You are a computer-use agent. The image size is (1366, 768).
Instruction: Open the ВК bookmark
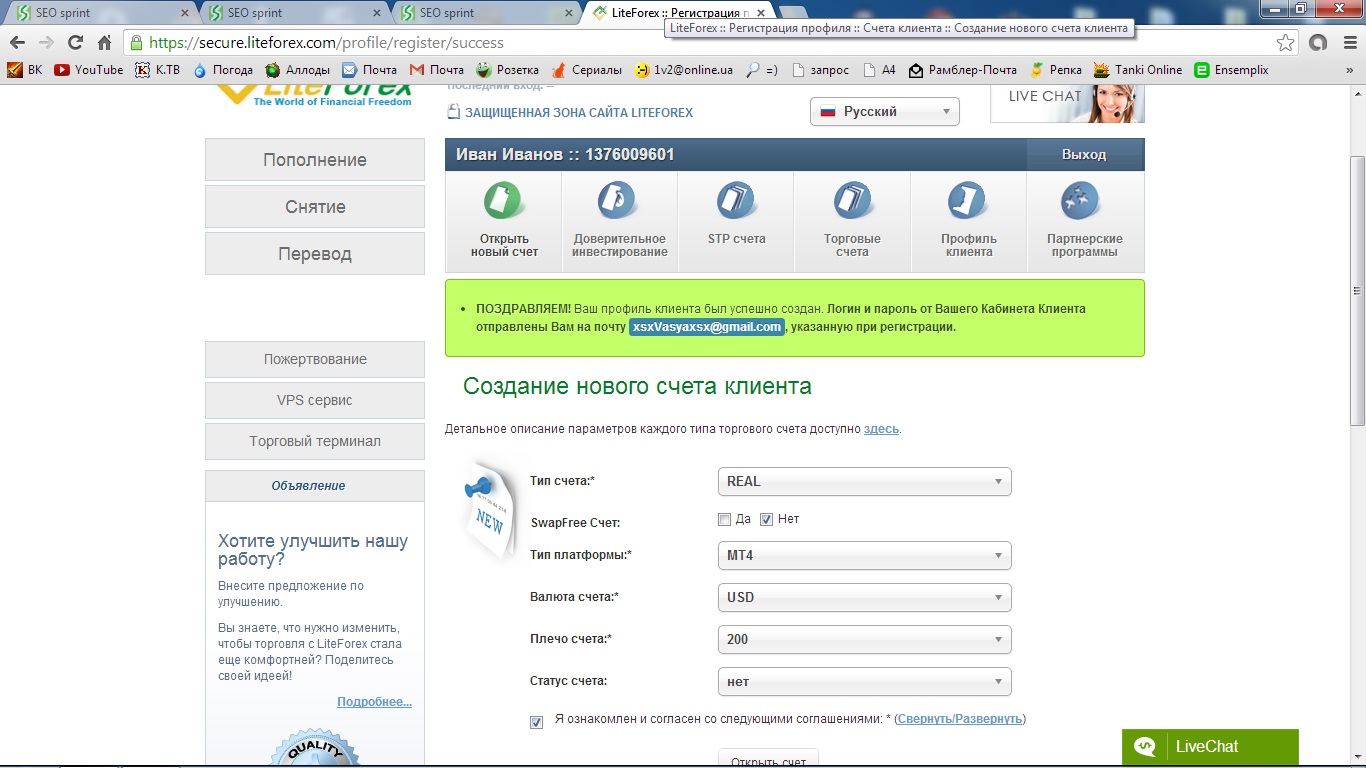25,70
